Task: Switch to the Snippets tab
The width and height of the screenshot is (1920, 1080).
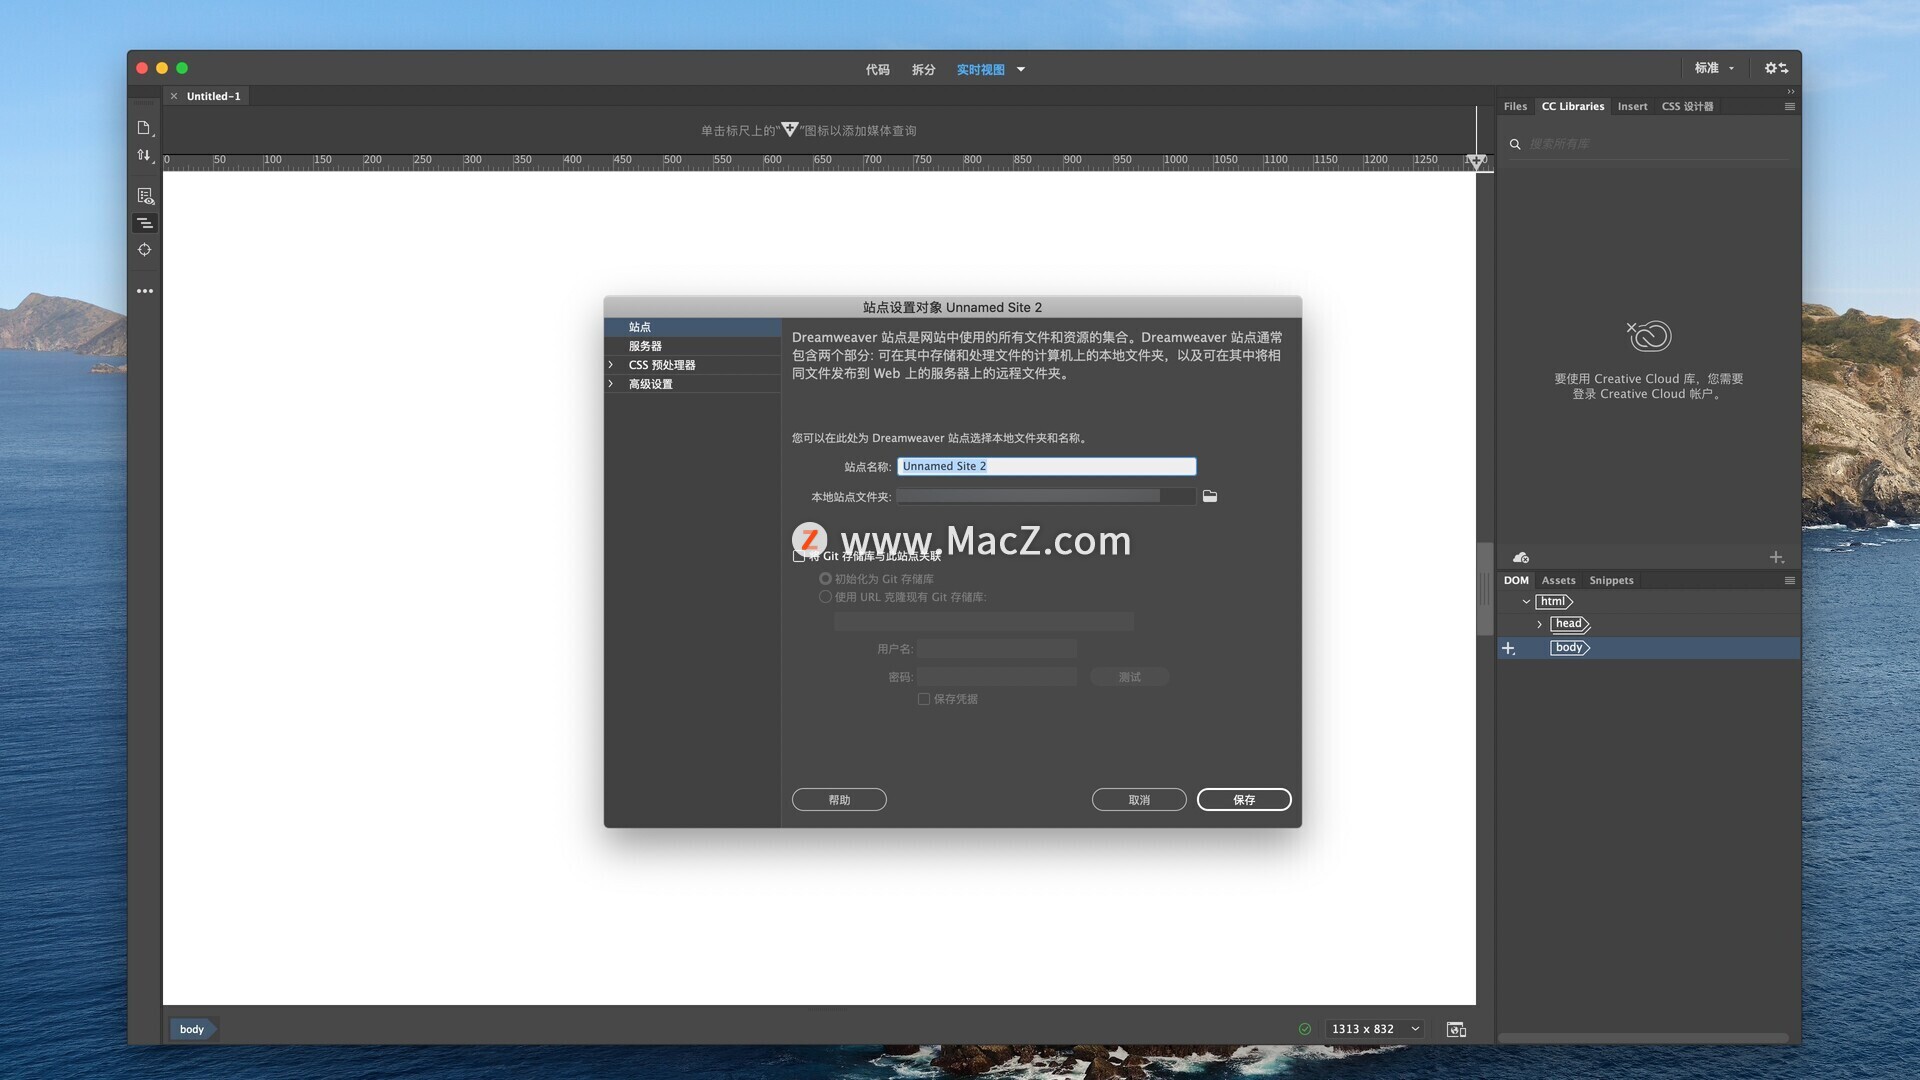Action: coord(1611,580)
